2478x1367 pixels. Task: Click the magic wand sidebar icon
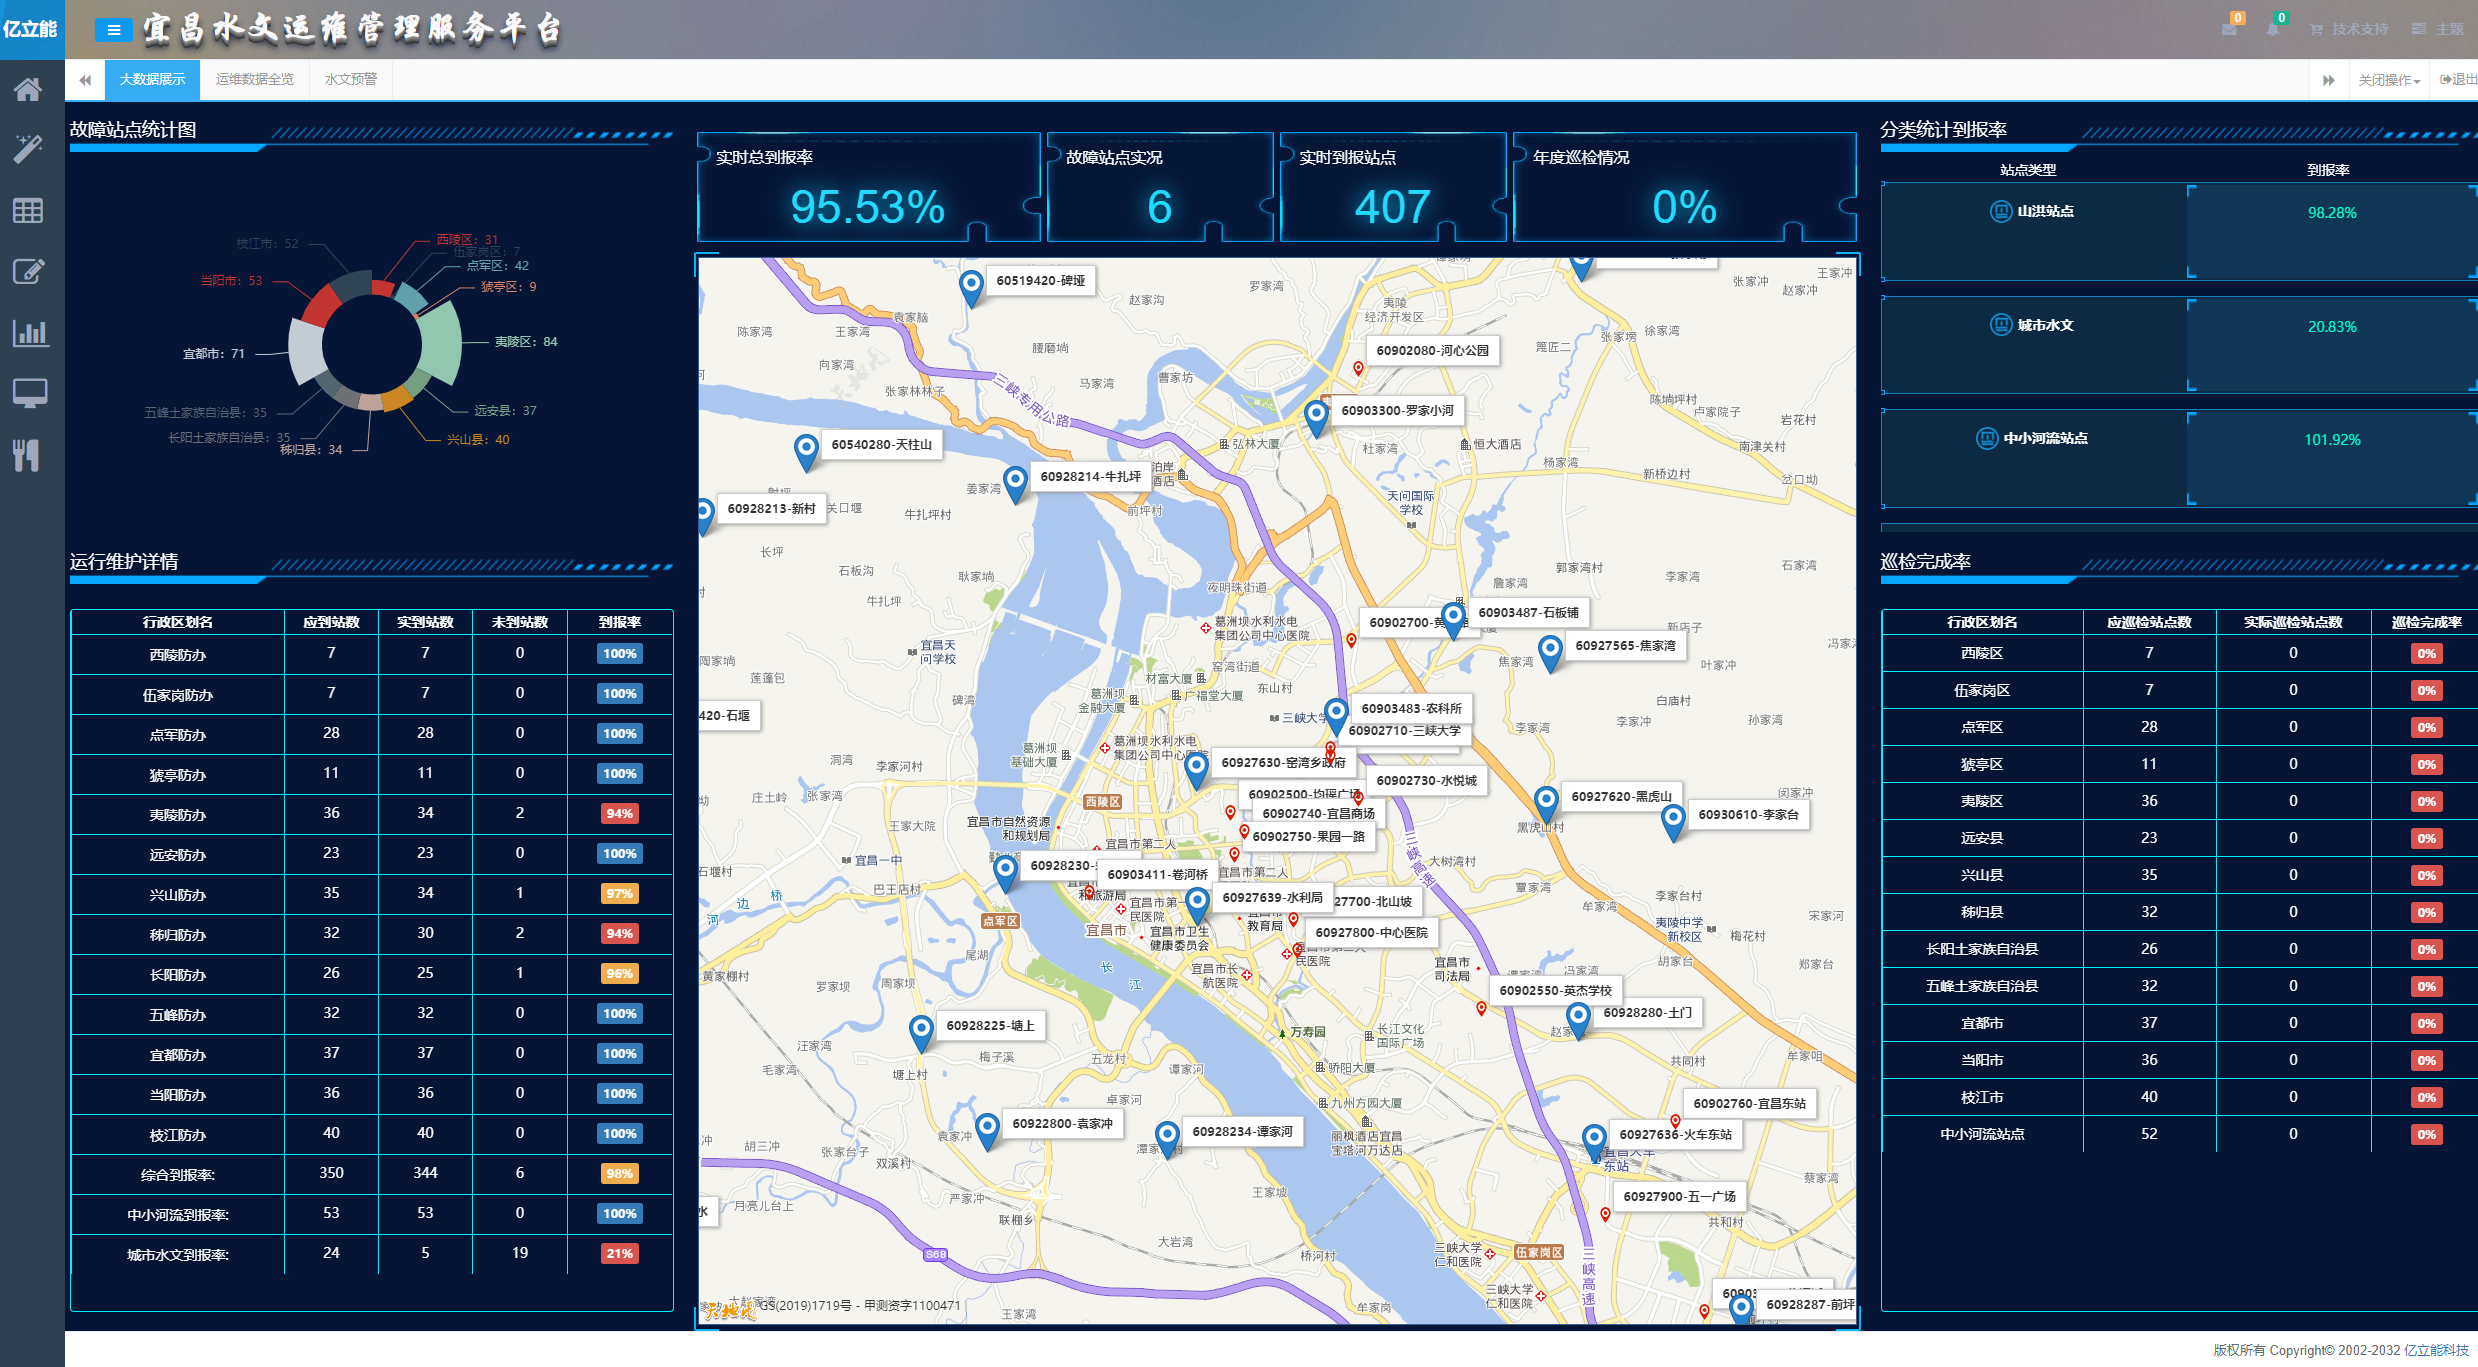[x=28, y=149]
